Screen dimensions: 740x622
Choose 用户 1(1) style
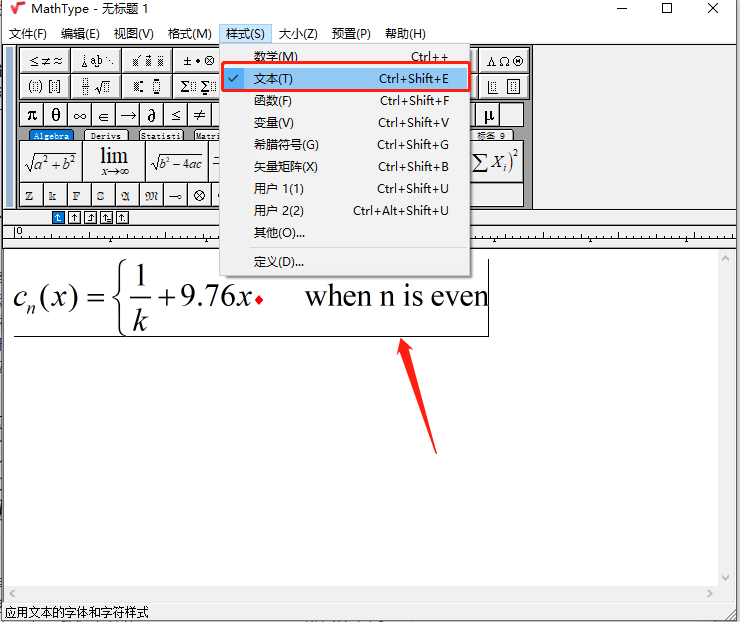coord(345,189)
